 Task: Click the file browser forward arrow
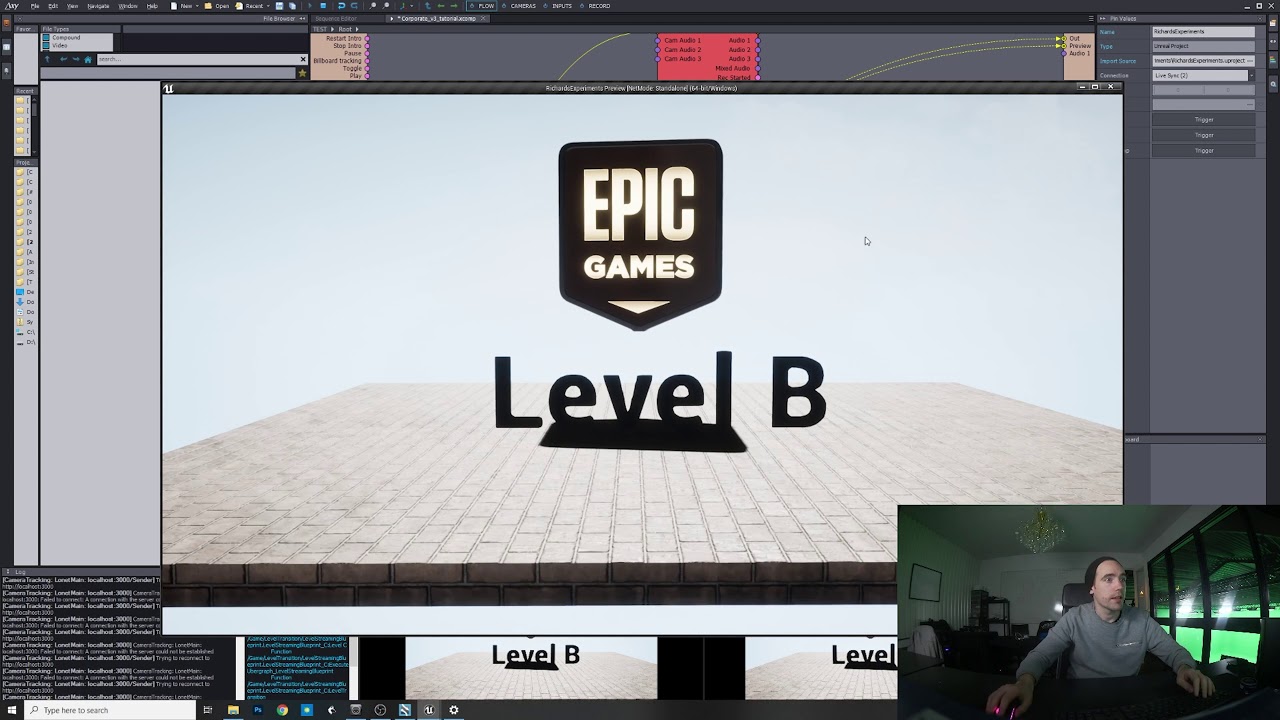click(76, 59)
